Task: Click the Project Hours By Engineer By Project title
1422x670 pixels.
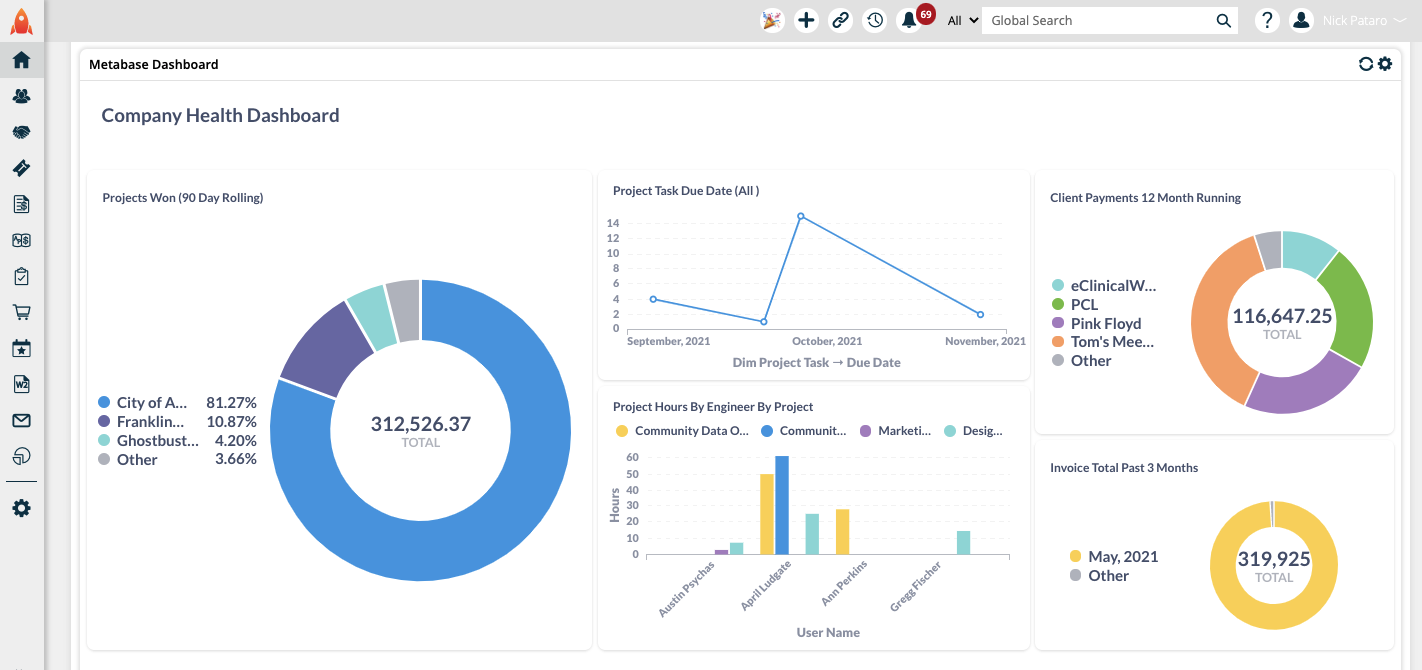Action: 713,407
